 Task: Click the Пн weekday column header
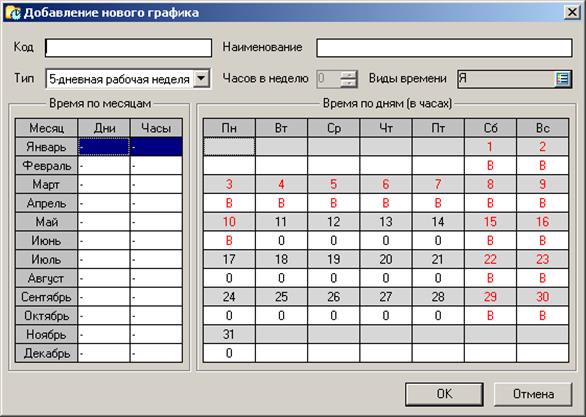coord(229,128)
